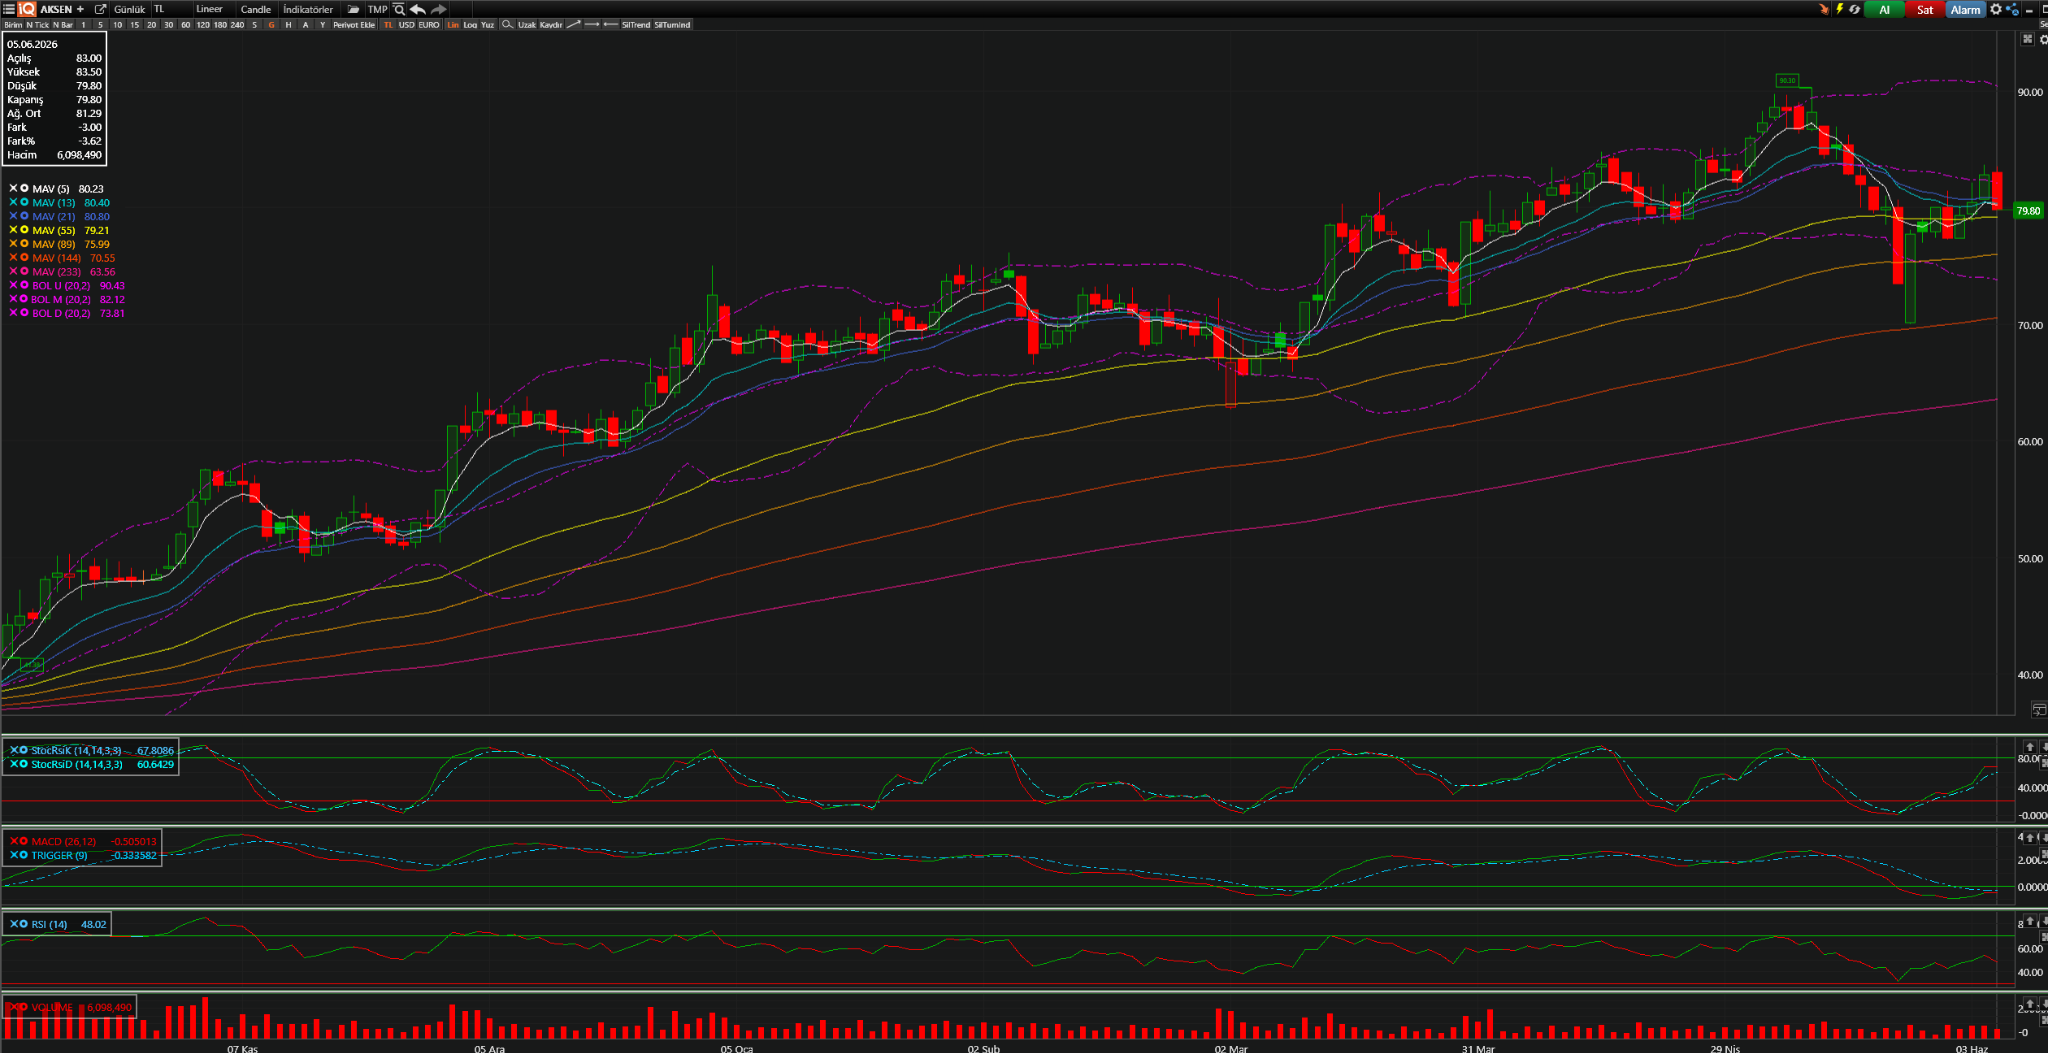Click the red Sat sell button
Image resolution: width=2048 pixels, height=1053 pixels.
pyautogui.click(x=1924, y=9)
